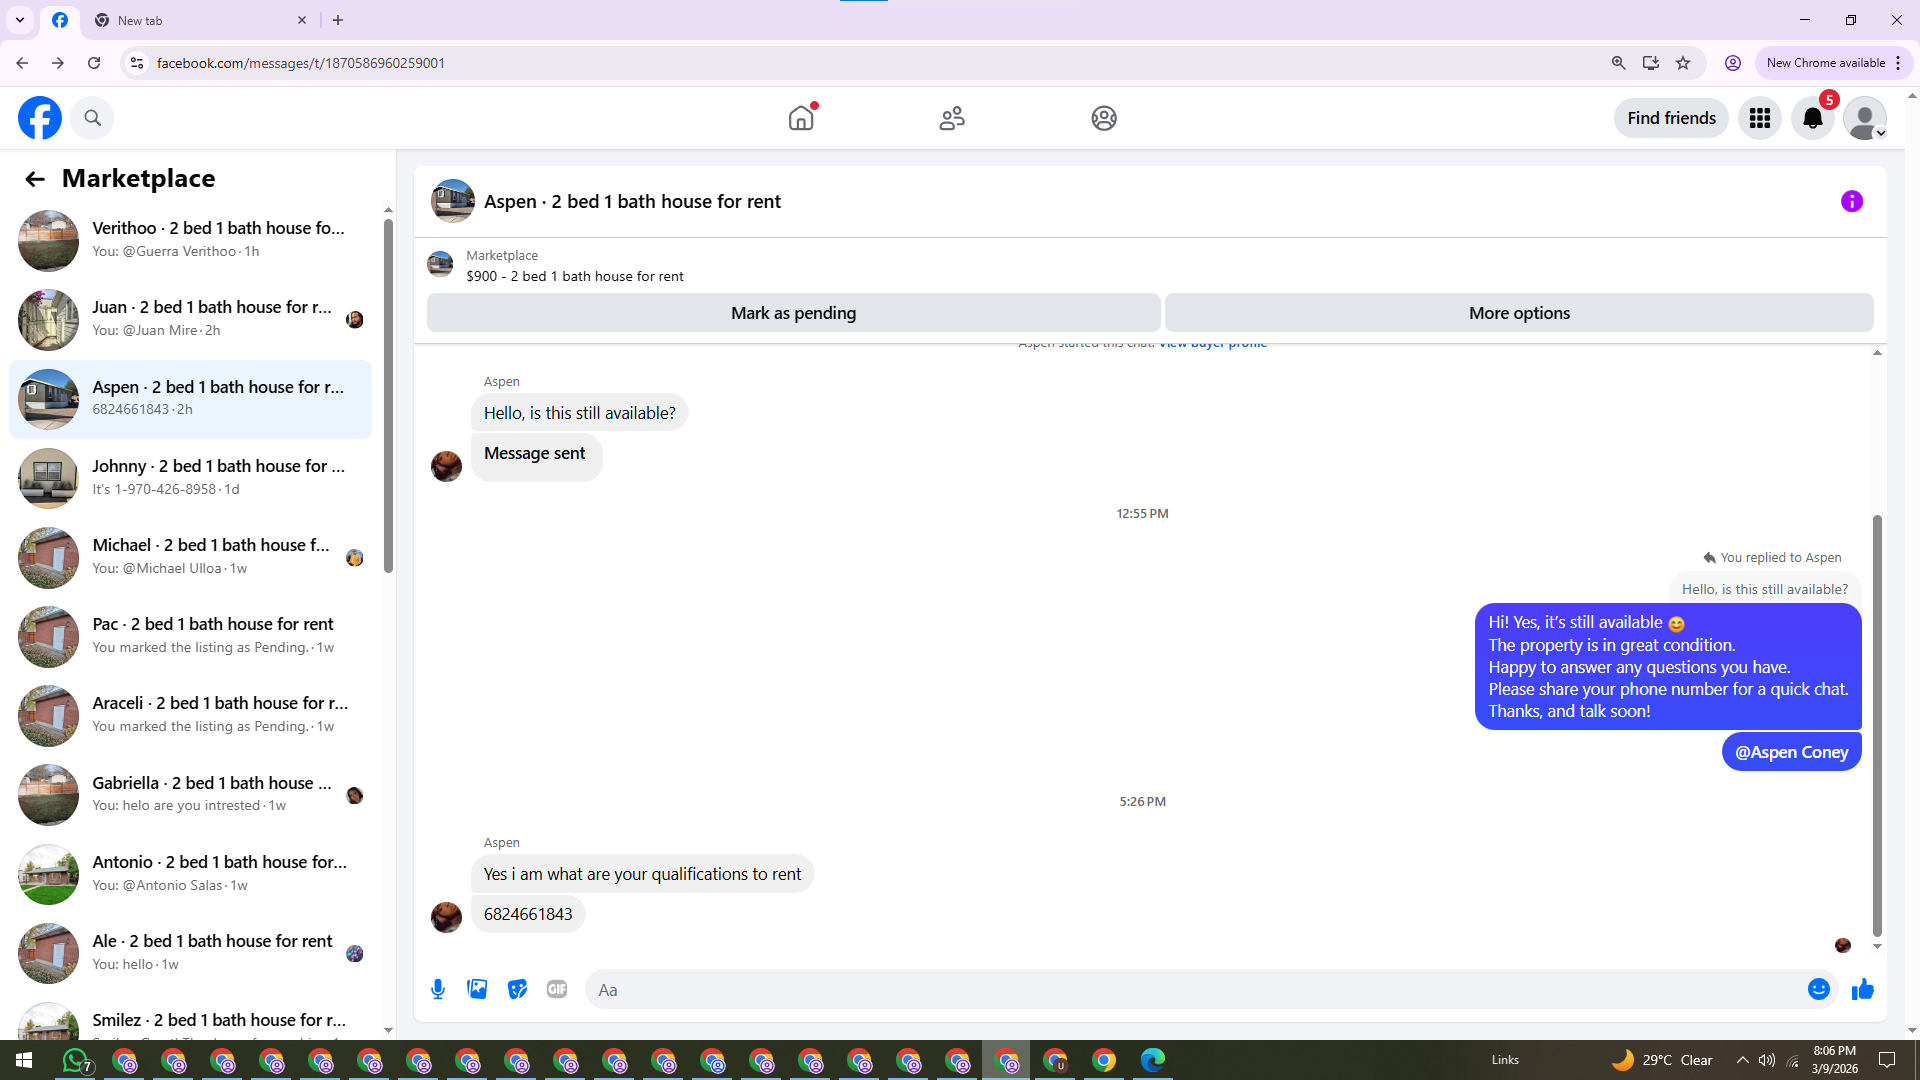Open the Facebook apps grid menu
Viewport: 1920px width, 1080px height.
coord(1759,119)
